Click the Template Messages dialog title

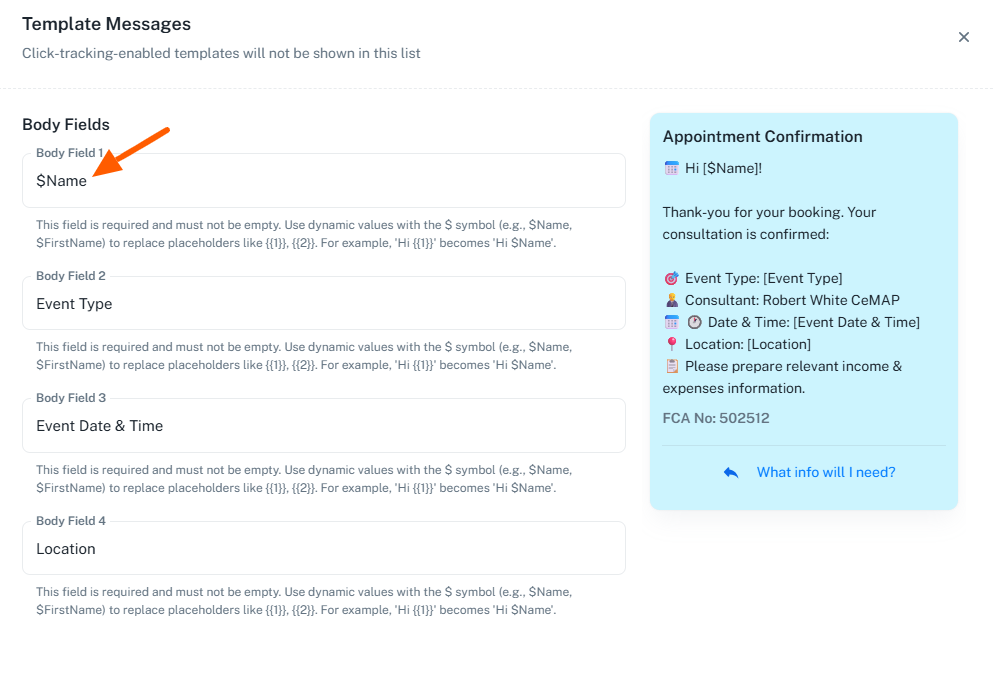pos(106,24)
